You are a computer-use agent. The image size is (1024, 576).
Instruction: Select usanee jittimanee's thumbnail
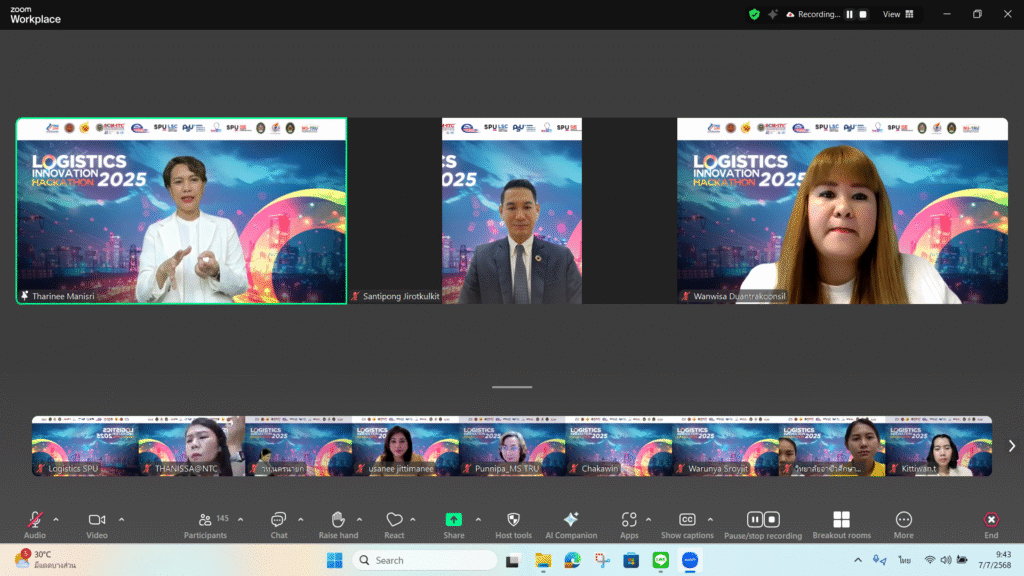tap(406, 446)
